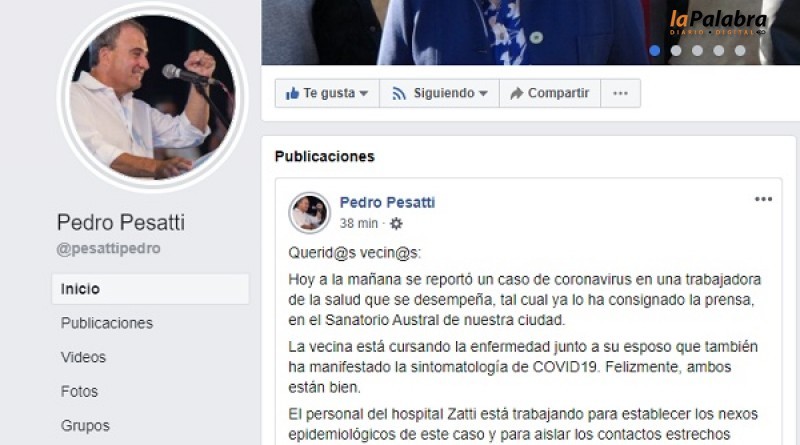Screen dimensions: 800x445
Task: Open the page's three-dots more options button
Action: pos(620,93)
